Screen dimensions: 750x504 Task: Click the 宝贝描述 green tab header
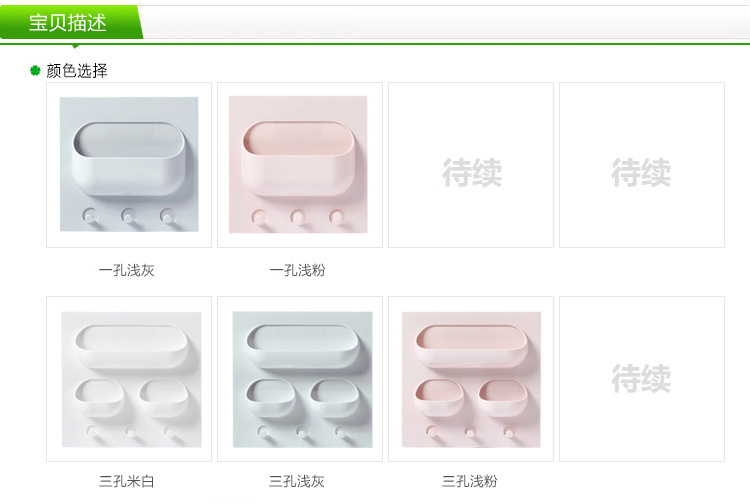(70, 22)
